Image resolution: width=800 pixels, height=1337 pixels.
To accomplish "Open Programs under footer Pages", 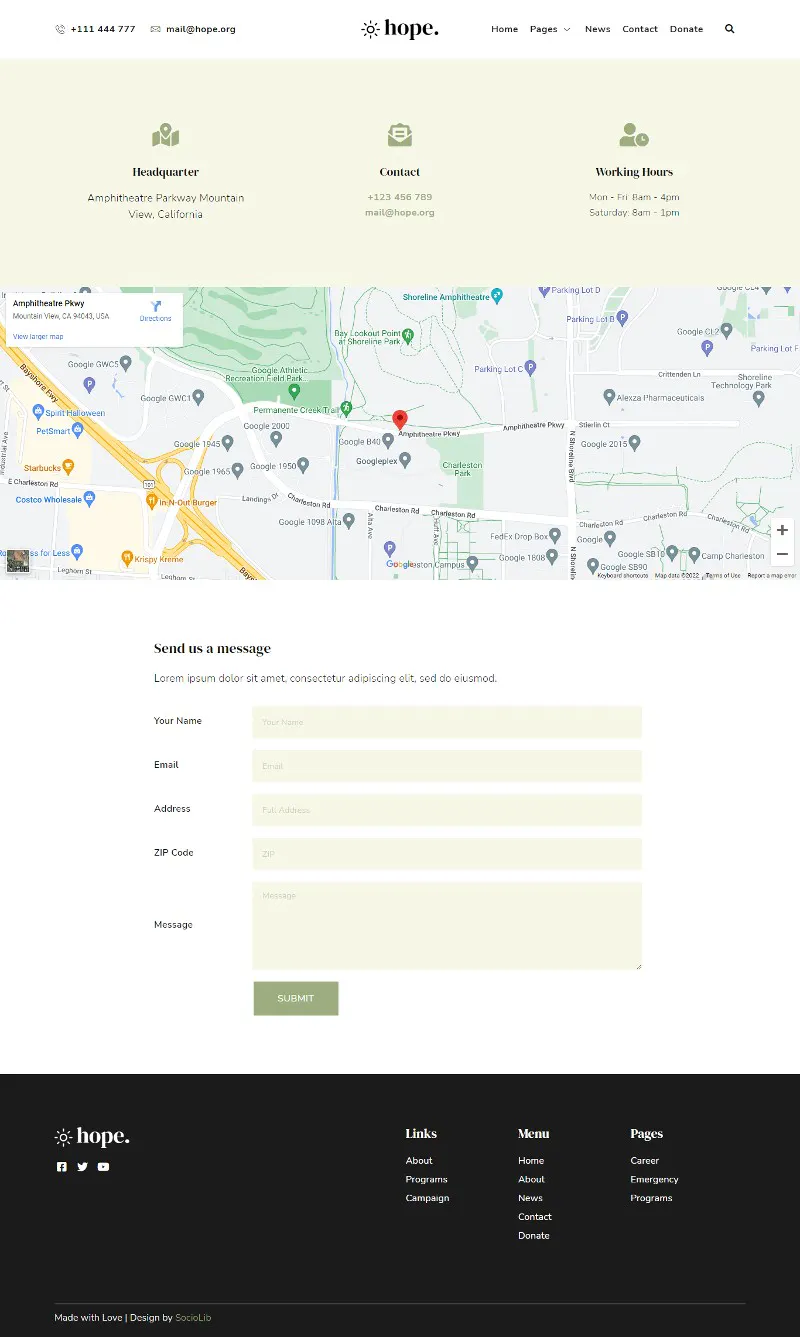I will tap(652, 1198).
